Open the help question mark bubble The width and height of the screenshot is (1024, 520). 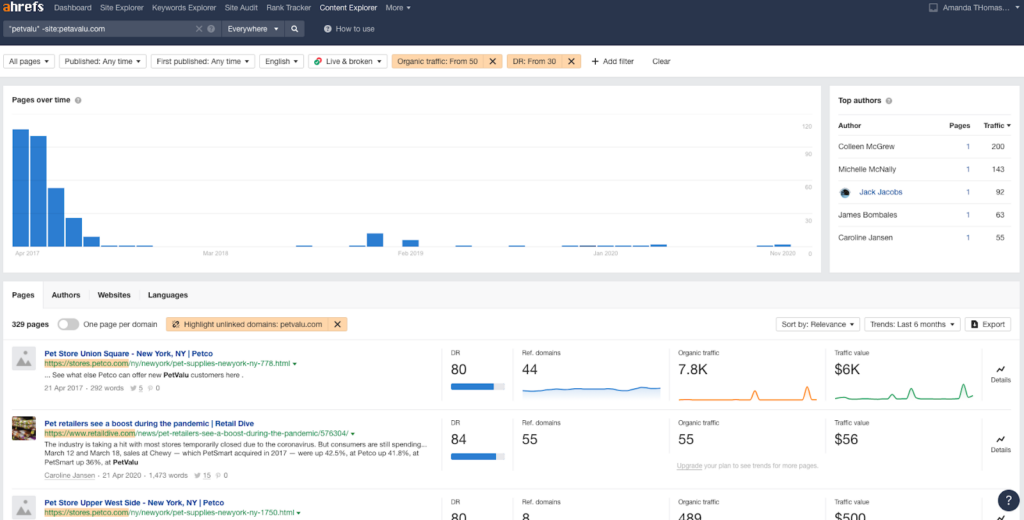[x=1008, y=500]
